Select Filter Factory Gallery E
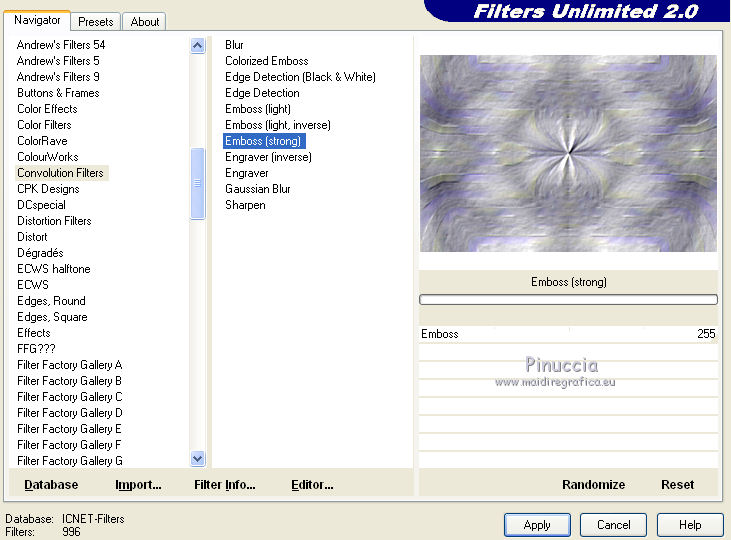 coord(69,429)
